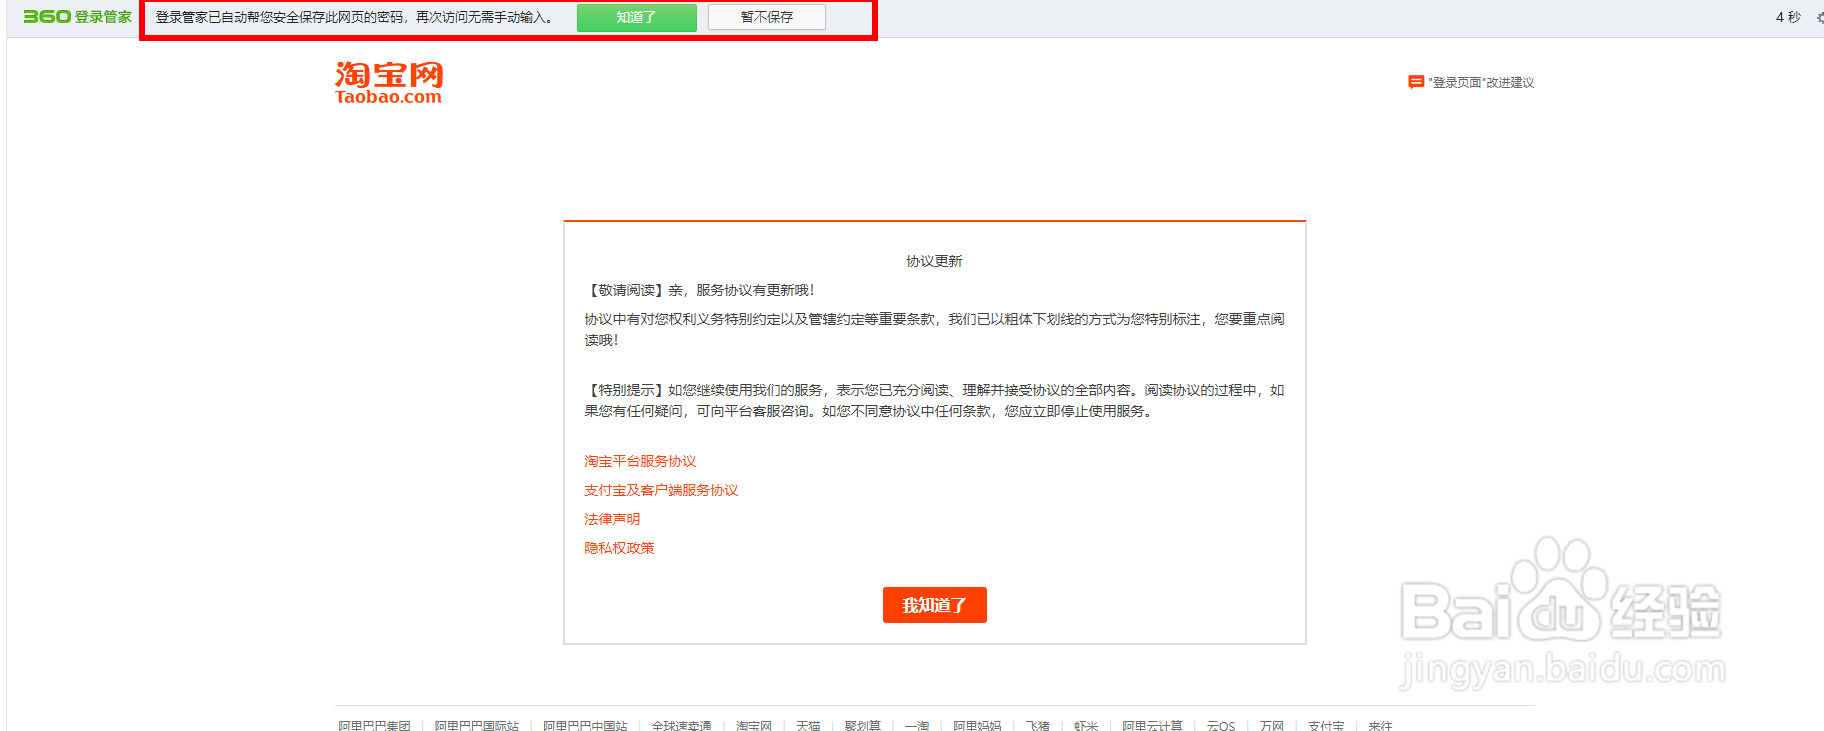Click the orange 我知道了 button

pos(934,605)
